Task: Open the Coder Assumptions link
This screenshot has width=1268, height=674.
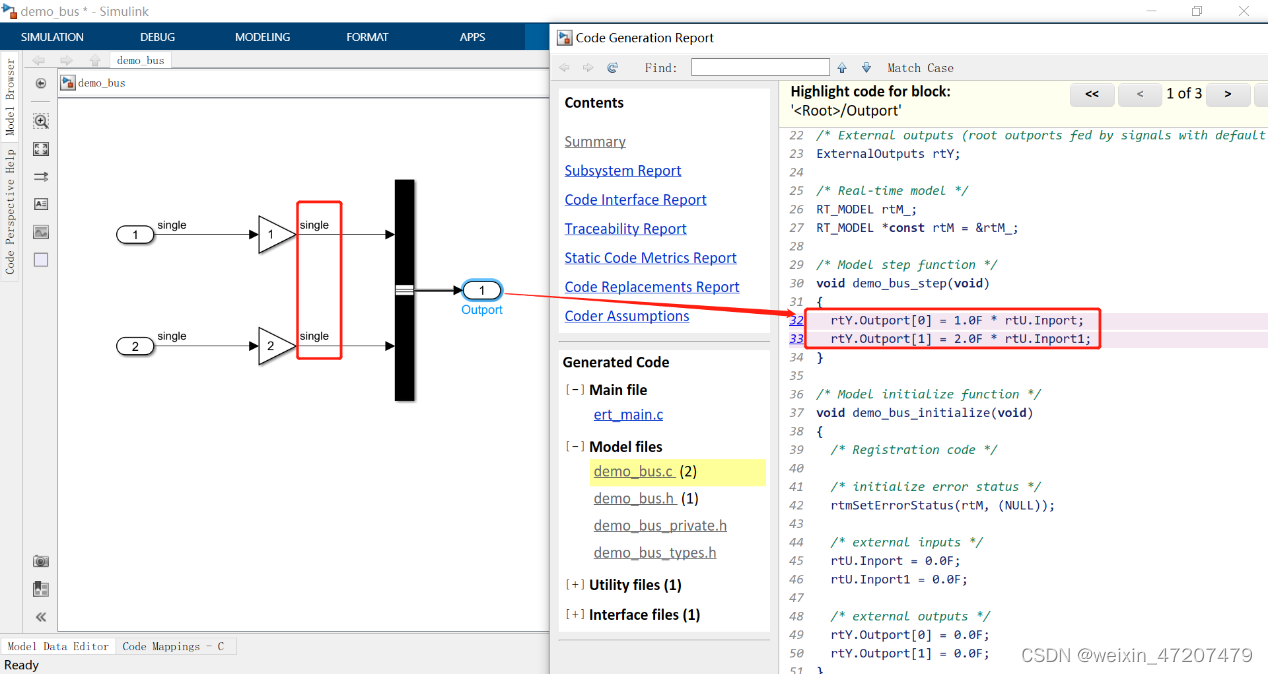Action: click(x=627, y=316)
